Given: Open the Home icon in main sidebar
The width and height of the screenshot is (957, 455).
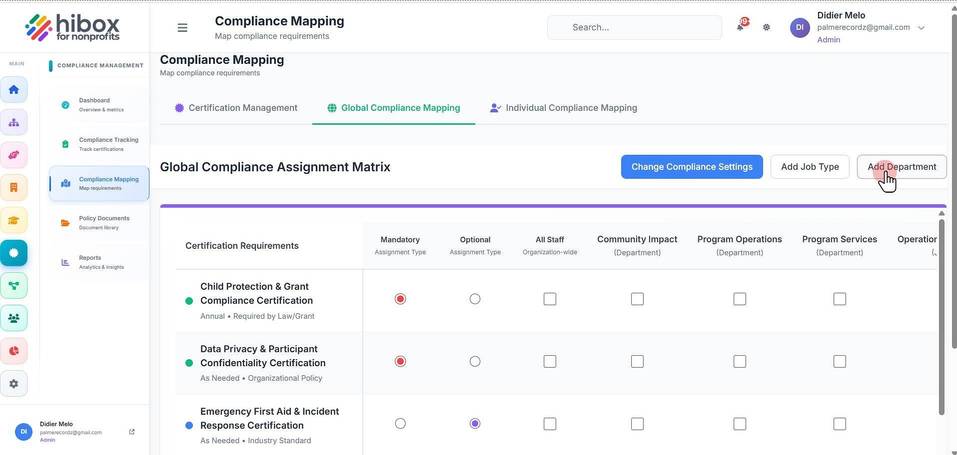Looking at the screenshot, I should (13, 90).
